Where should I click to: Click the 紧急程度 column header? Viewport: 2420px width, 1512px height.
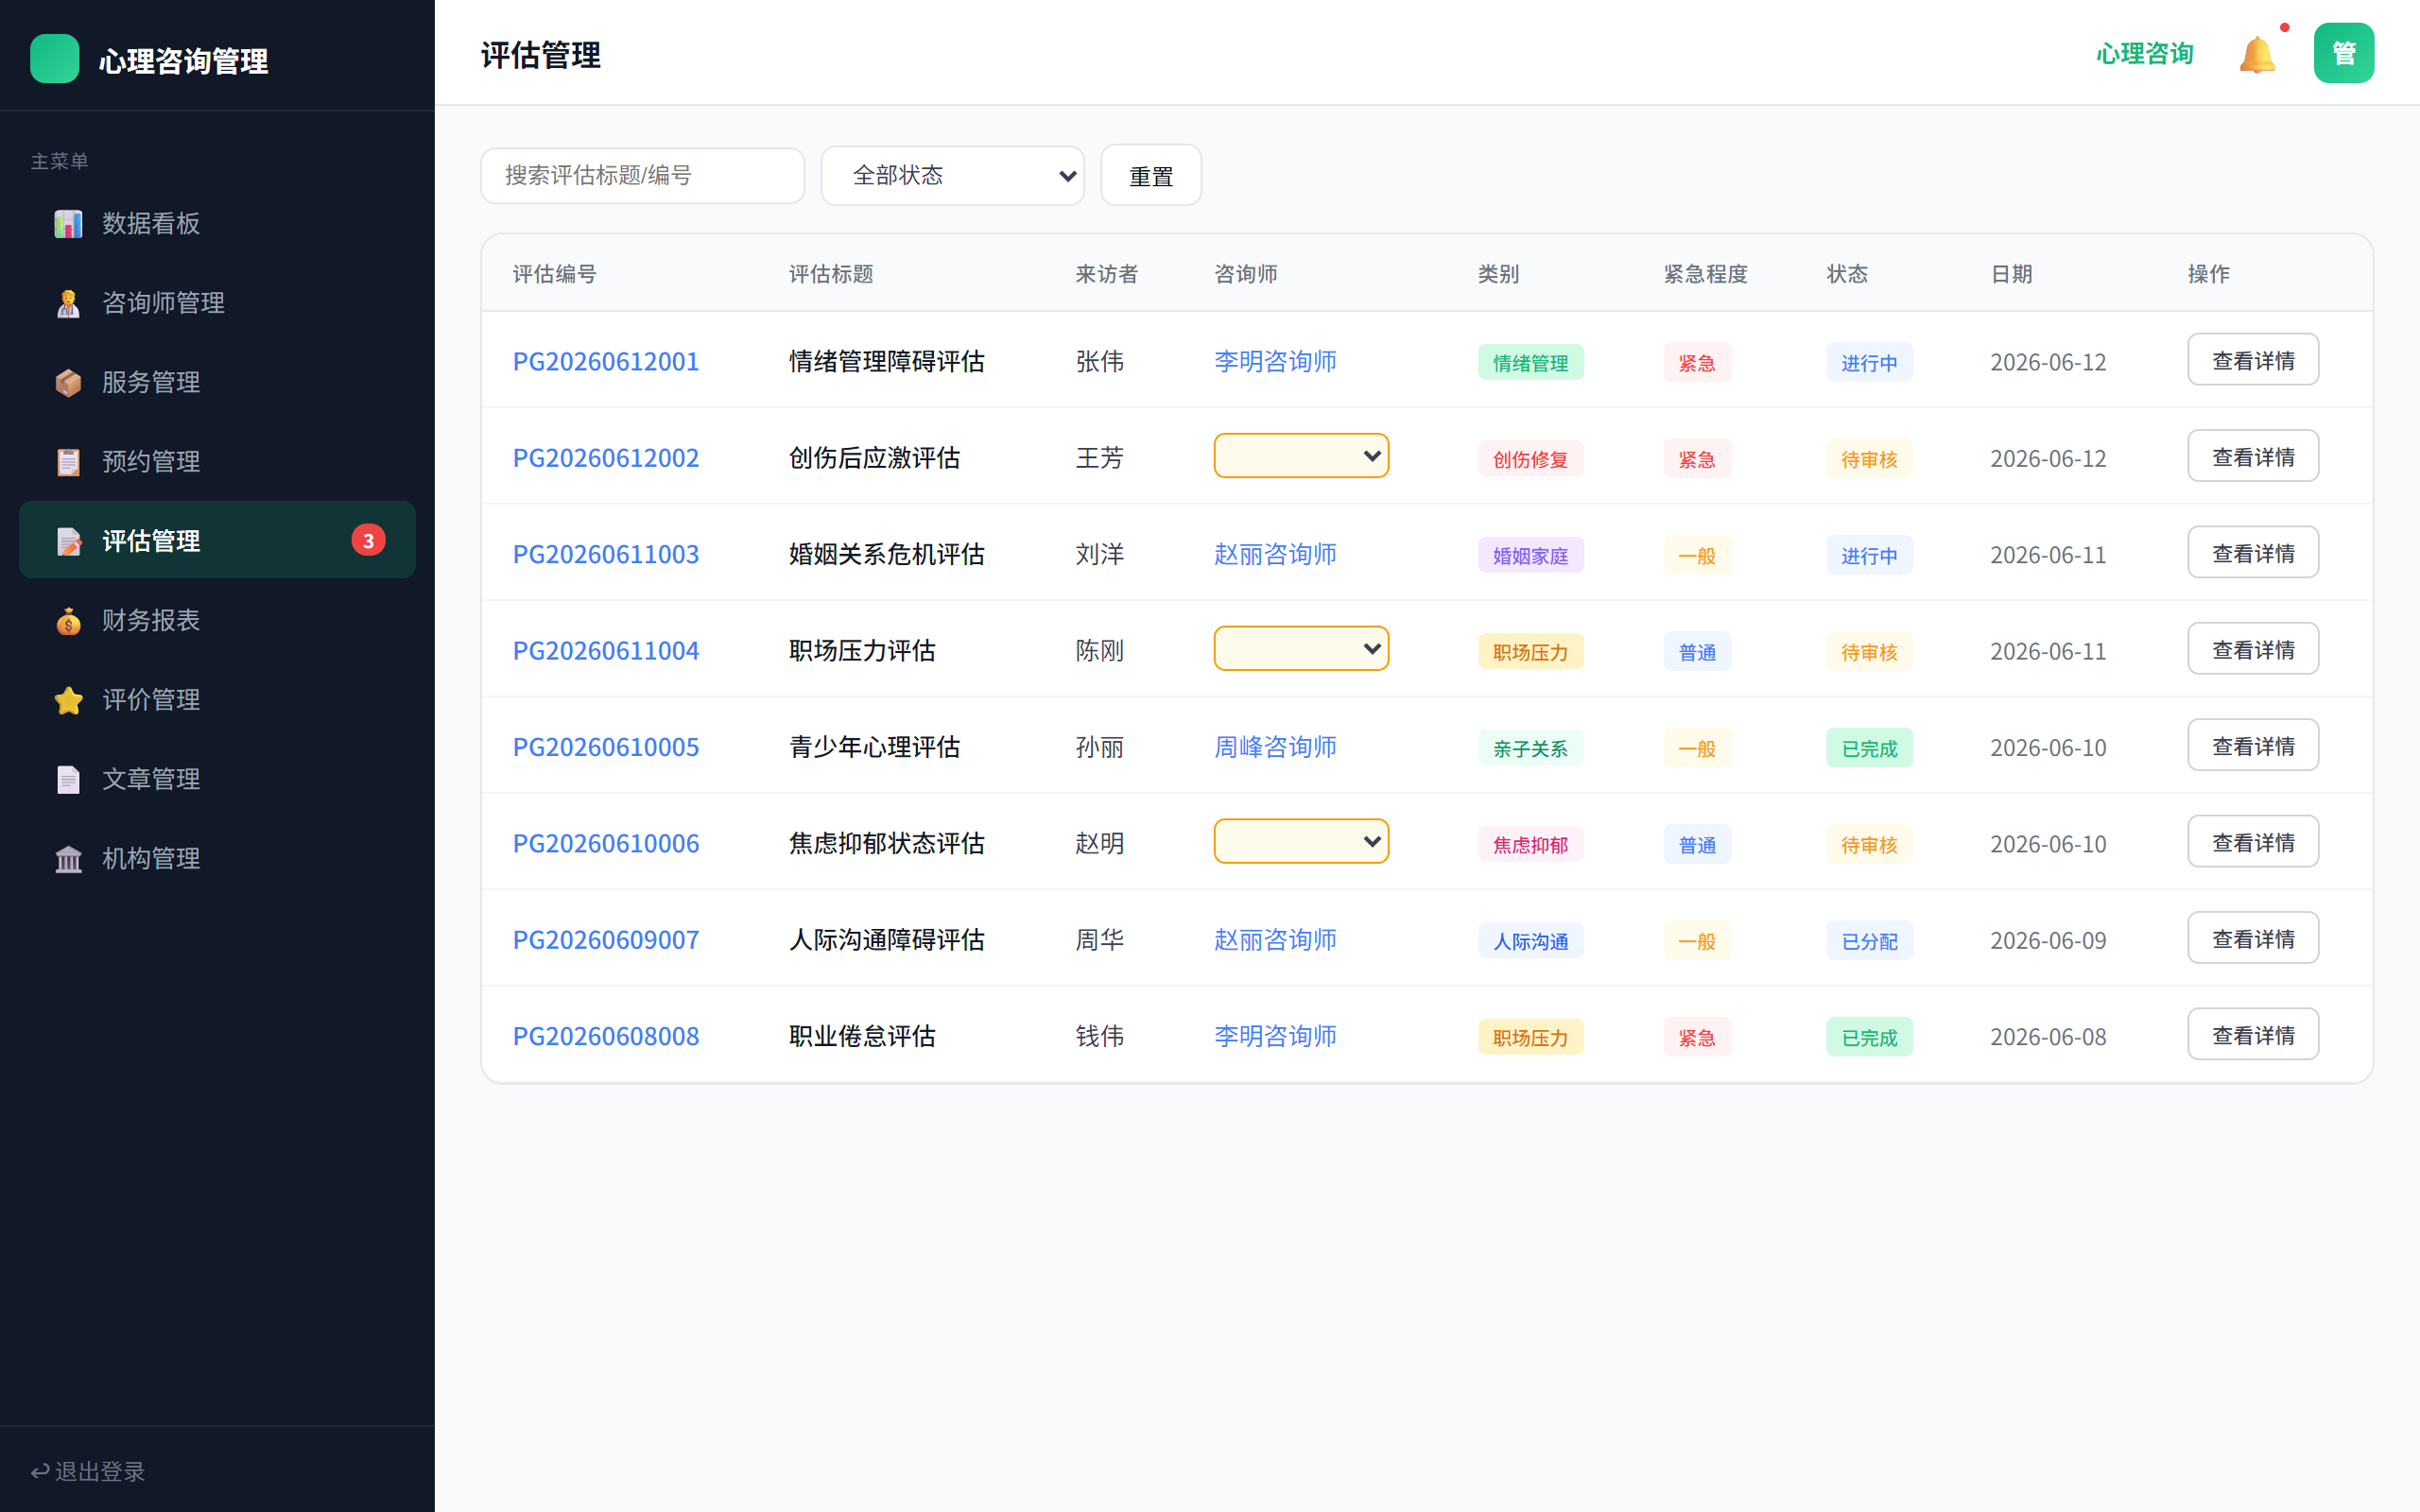1705,274
